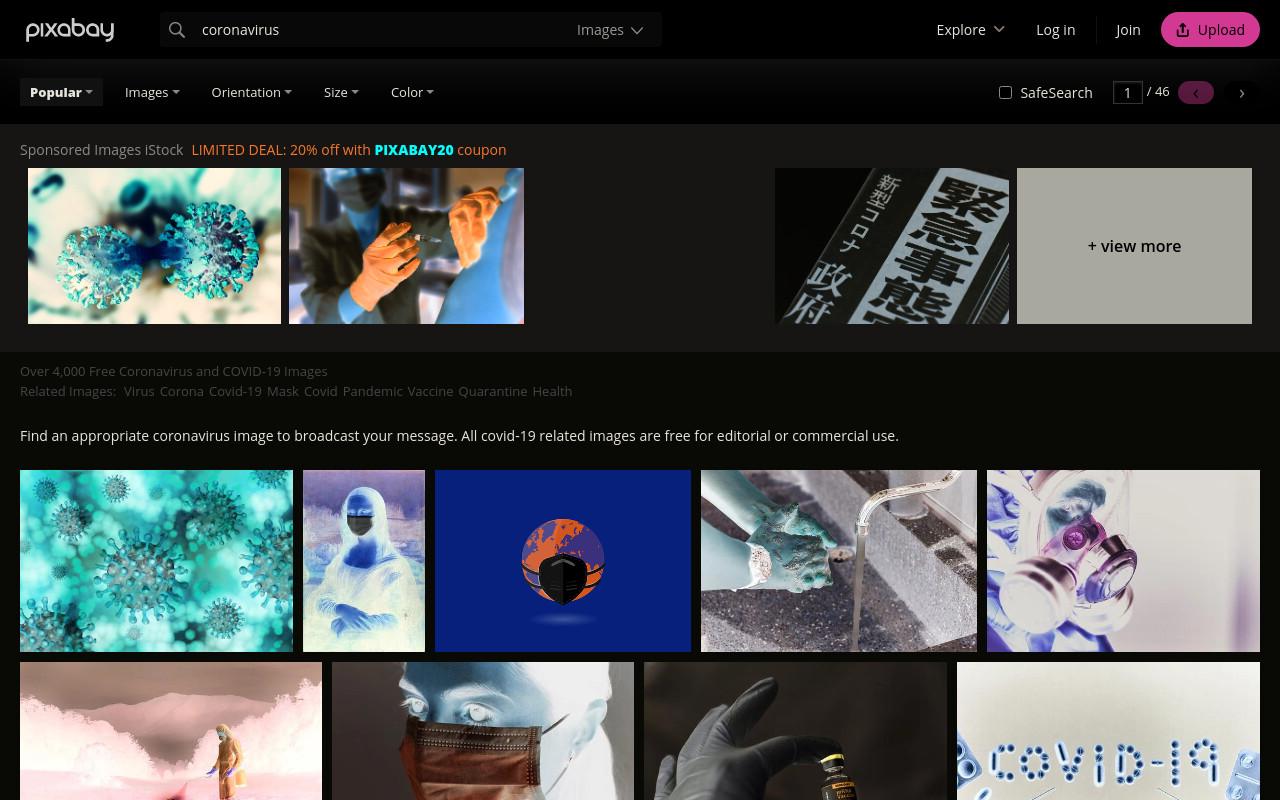Open the Images filter dropdown

click(x=152, y=92)
